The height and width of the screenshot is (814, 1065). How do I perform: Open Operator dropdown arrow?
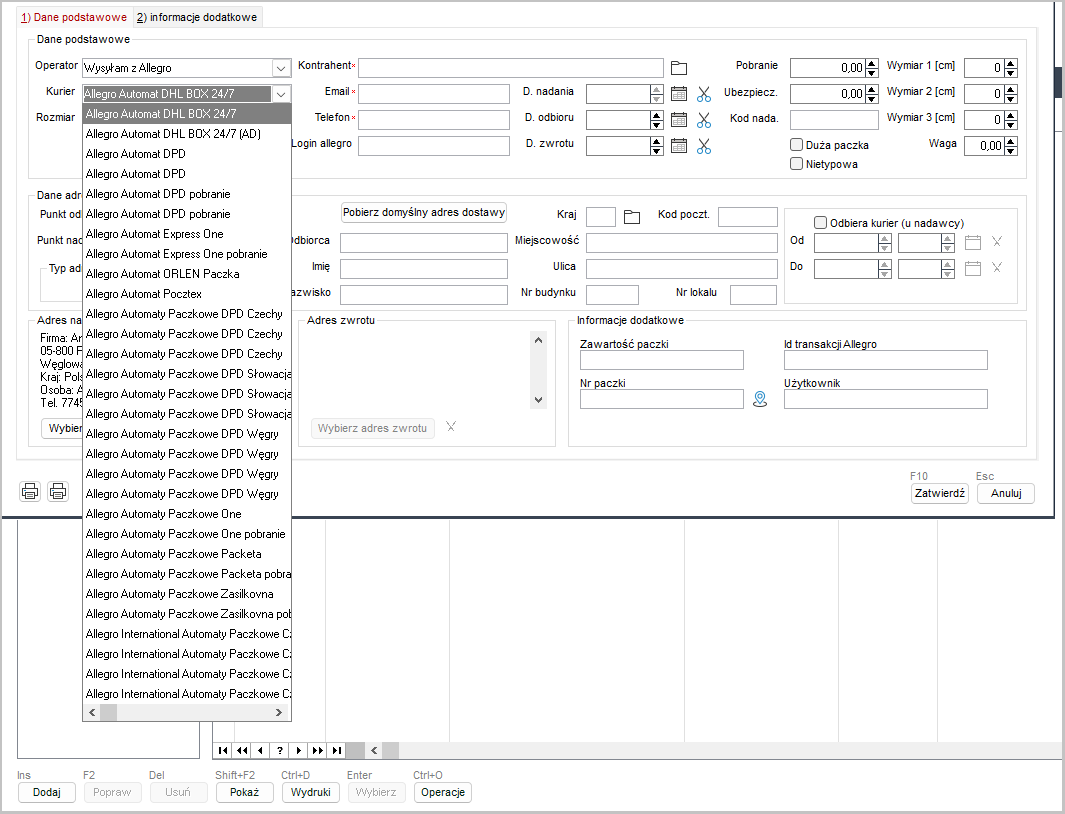281,68
